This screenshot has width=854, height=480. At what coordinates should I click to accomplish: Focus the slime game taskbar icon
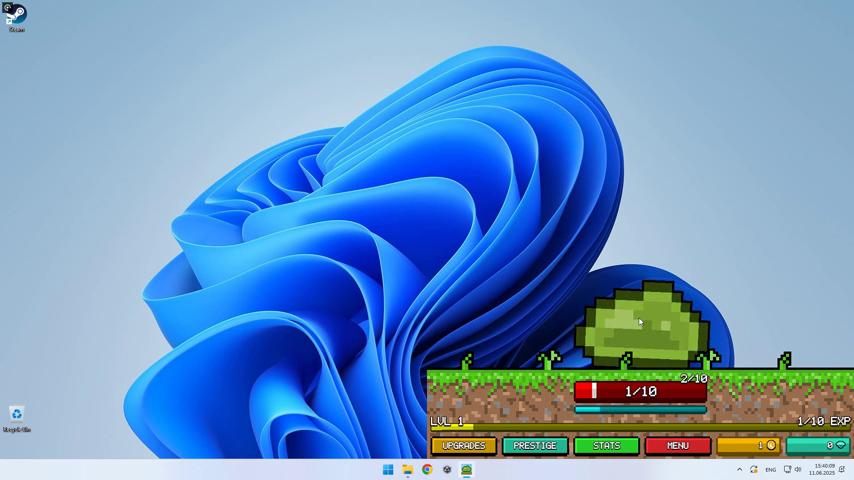[x=466, y=470]
